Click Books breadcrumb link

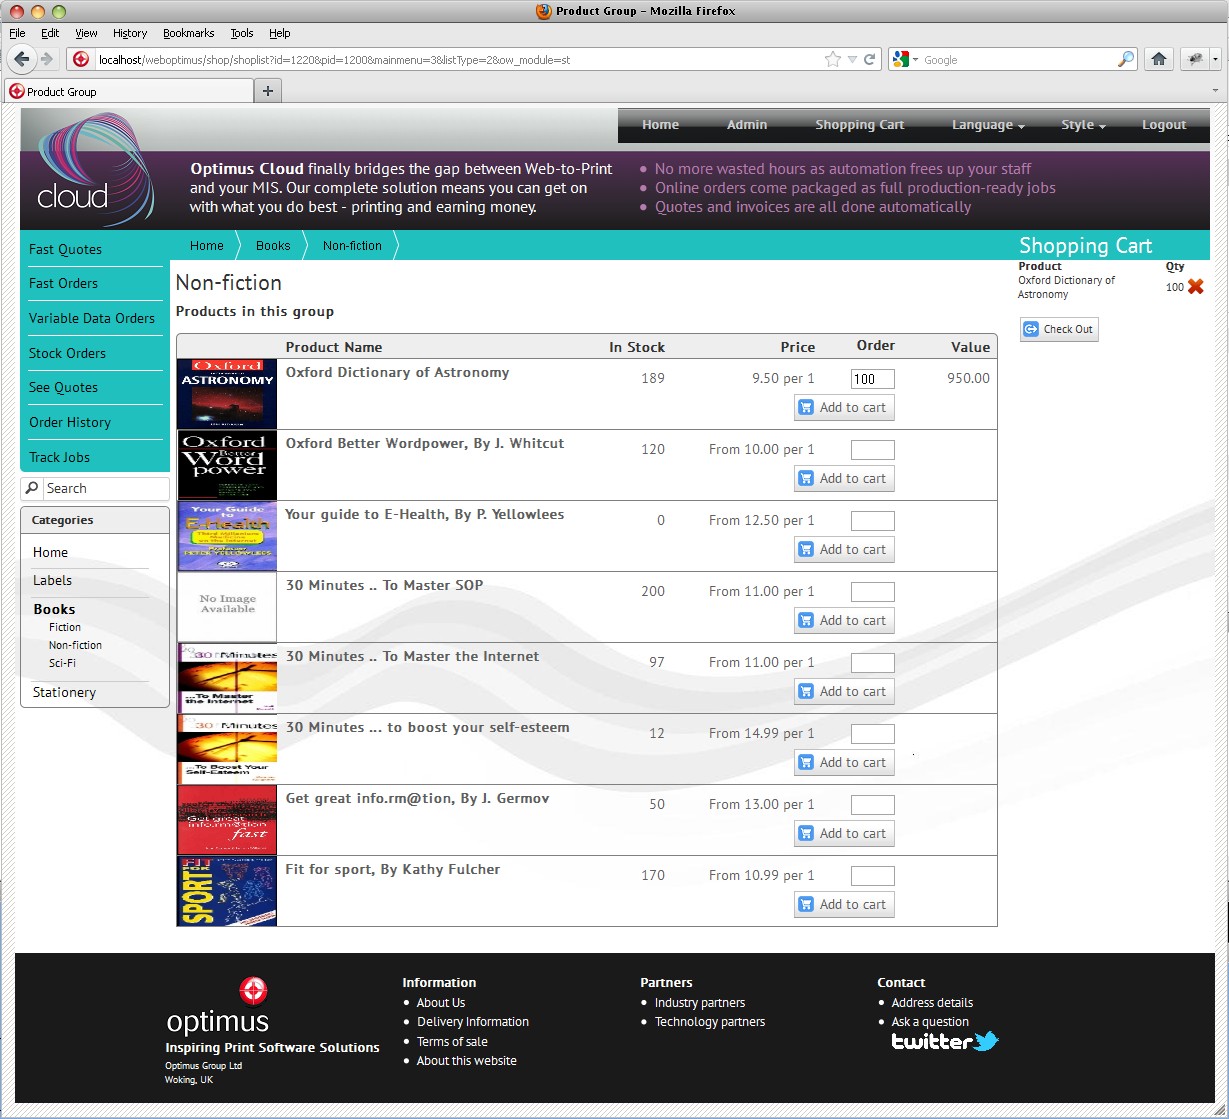point(273,245)
